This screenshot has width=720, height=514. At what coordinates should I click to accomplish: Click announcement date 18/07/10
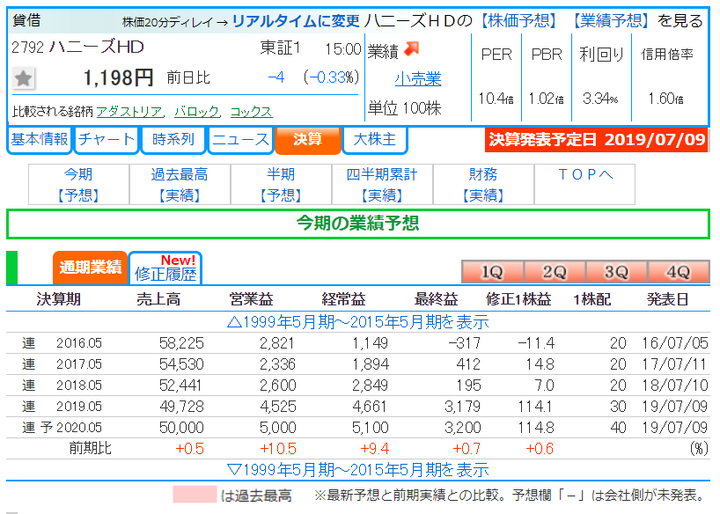click(x=675, y=385)
